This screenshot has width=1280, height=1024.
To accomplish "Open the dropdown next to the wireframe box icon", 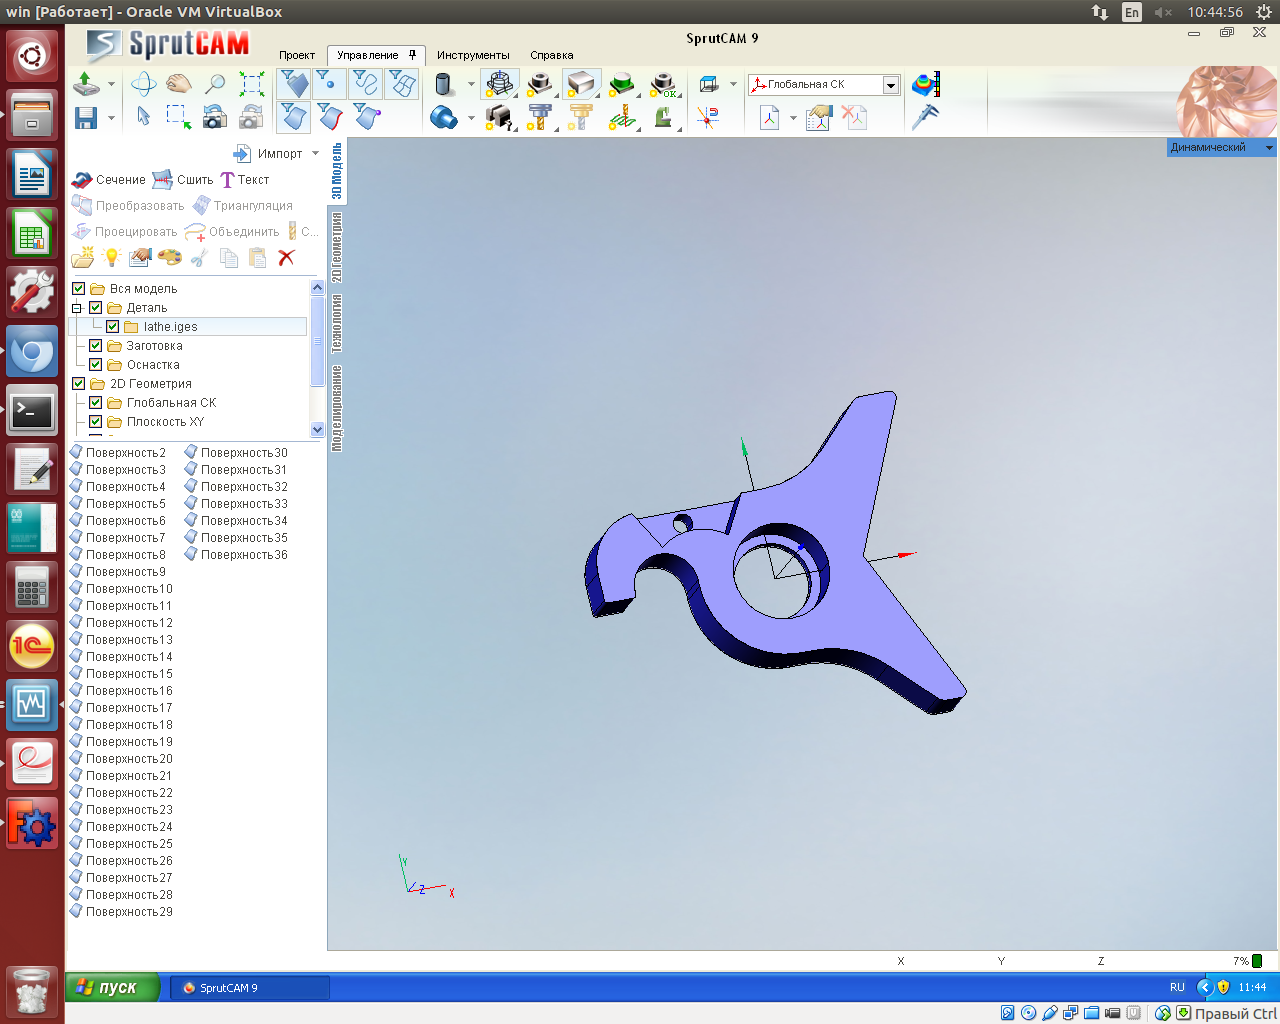I will [x=733, y=84].
